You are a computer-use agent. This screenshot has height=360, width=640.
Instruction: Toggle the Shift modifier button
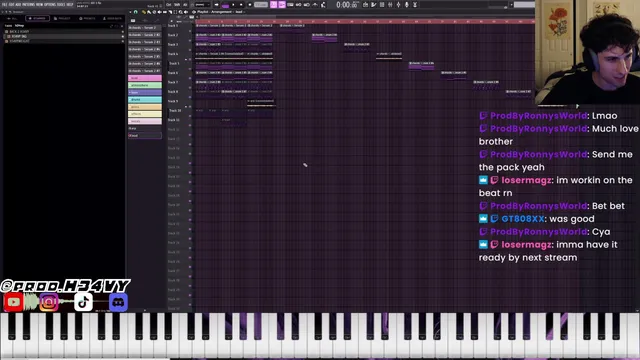pyautogui.click(x=177, y=4)
